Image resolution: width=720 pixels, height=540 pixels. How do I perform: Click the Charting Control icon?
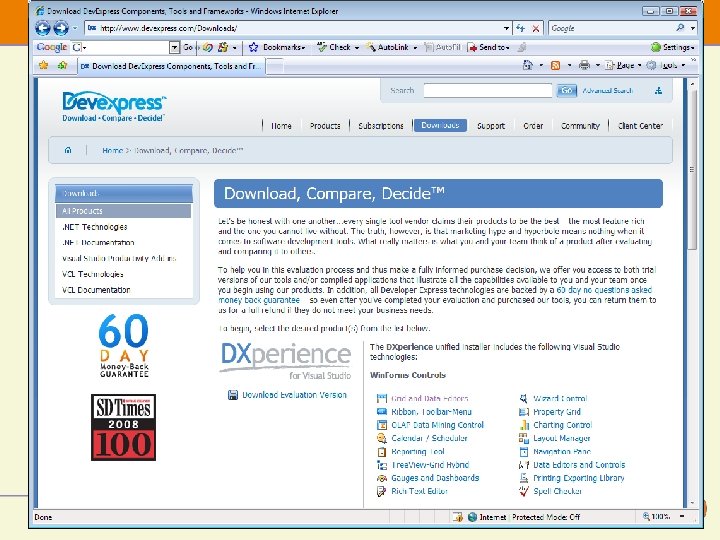pyautogui.click(x=523, y=425)
